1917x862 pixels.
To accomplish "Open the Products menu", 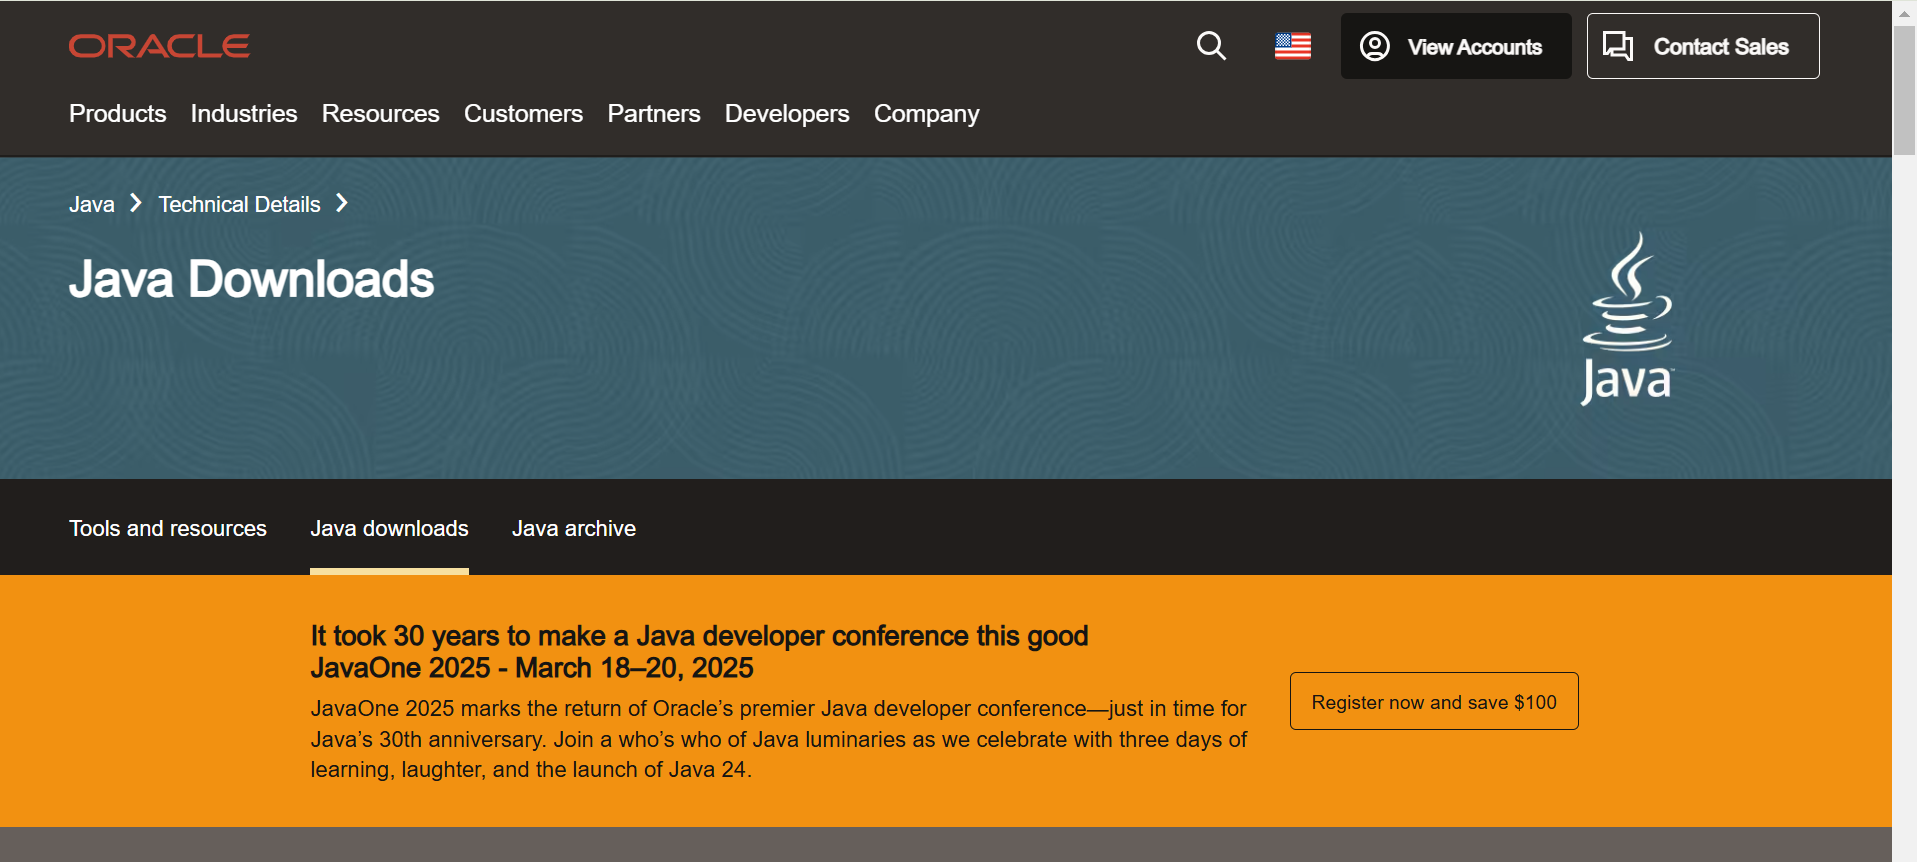I will (117, 114).
